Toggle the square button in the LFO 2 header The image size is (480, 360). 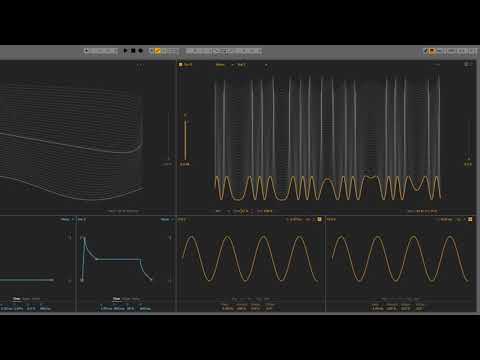(x=470, y=219)
